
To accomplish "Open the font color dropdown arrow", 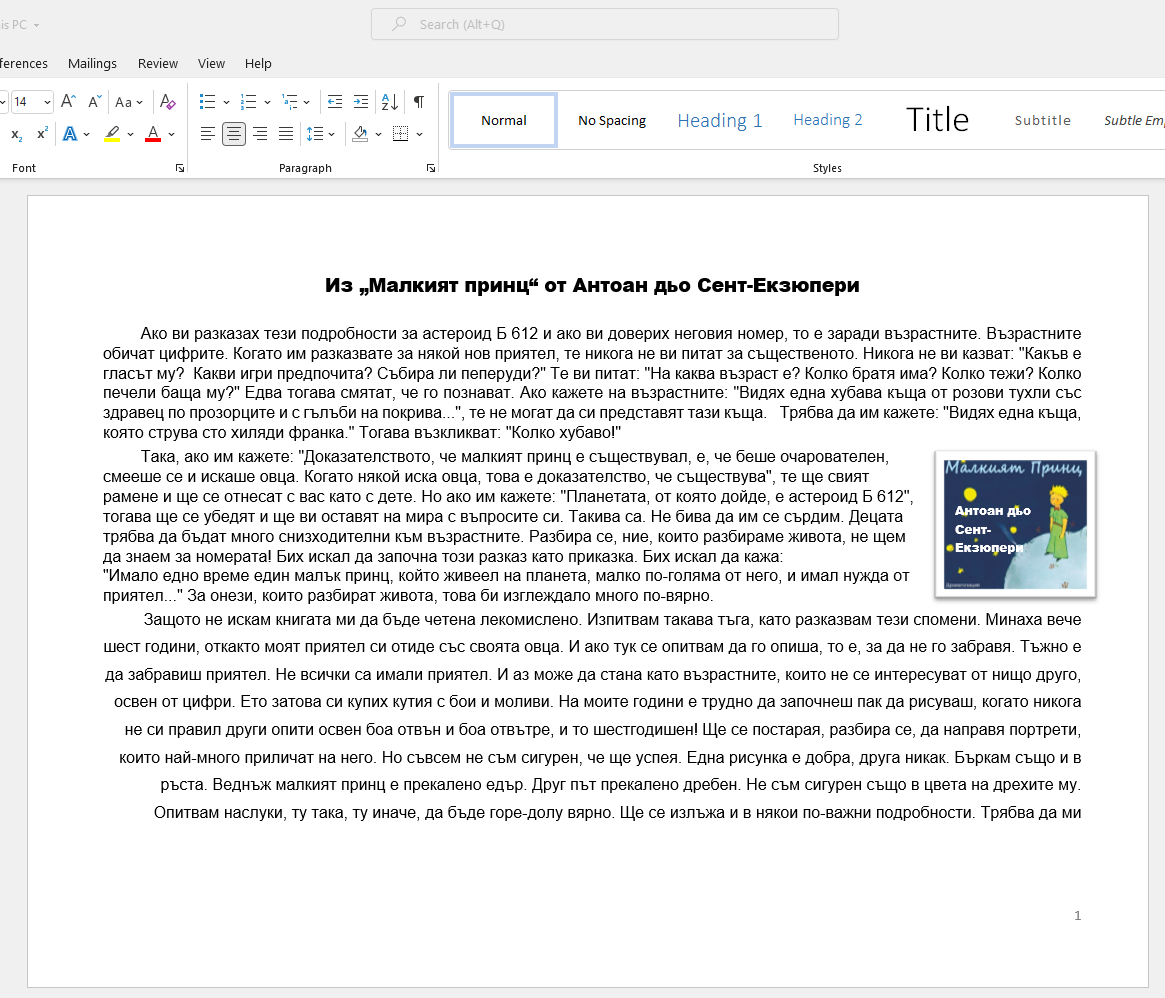I will [172, 135].
